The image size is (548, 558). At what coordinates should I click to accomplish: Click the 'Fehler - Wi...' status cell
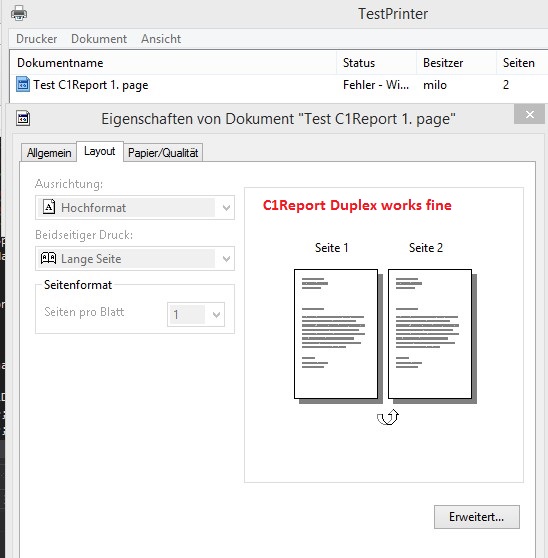click(x=376, y=85)
